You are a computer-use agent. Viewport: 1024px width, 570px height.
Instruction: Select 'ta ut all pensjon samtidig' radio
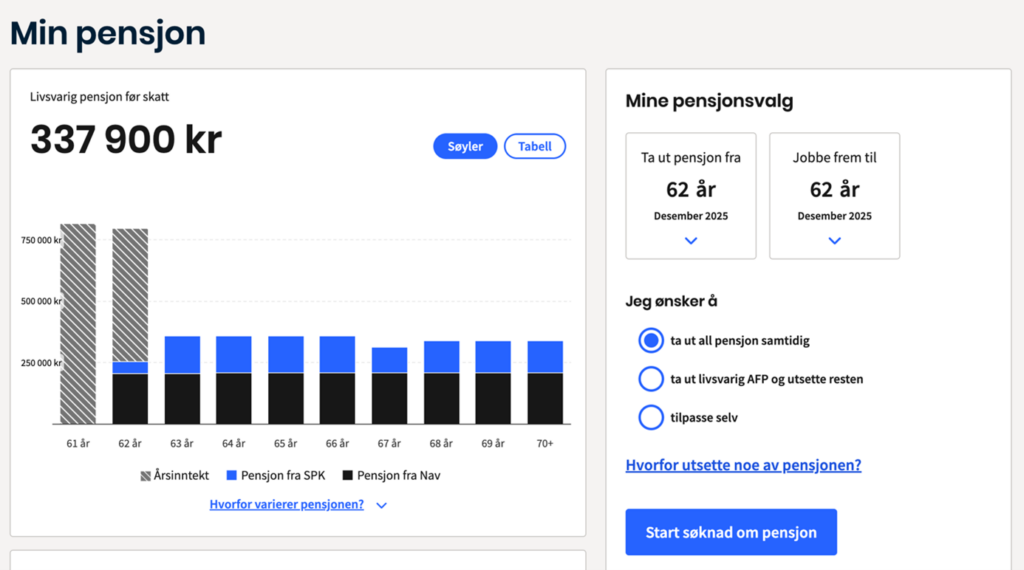[651, 340]
